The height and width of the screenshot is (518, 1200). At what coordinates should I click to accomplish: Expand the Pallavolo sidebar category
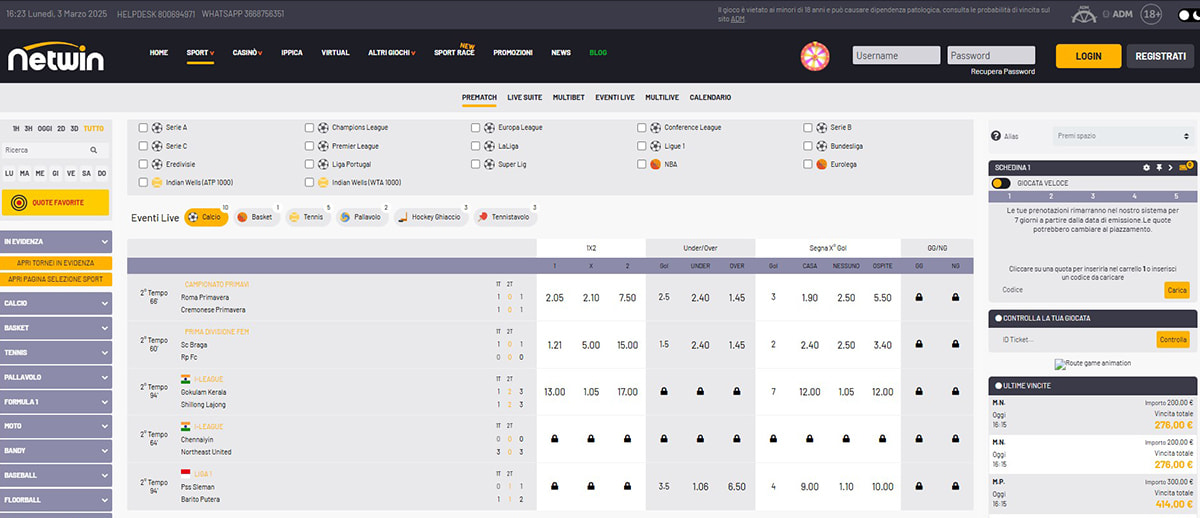point(56,376)
